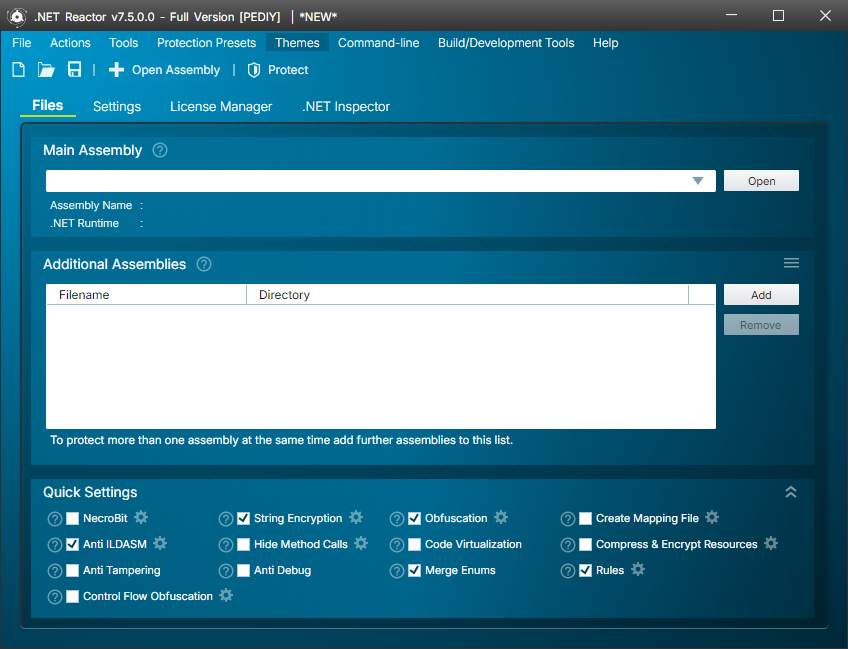Enable Anti Tampering protection
The height and width of the screenshot is (649, 848).
click(72, 570)
